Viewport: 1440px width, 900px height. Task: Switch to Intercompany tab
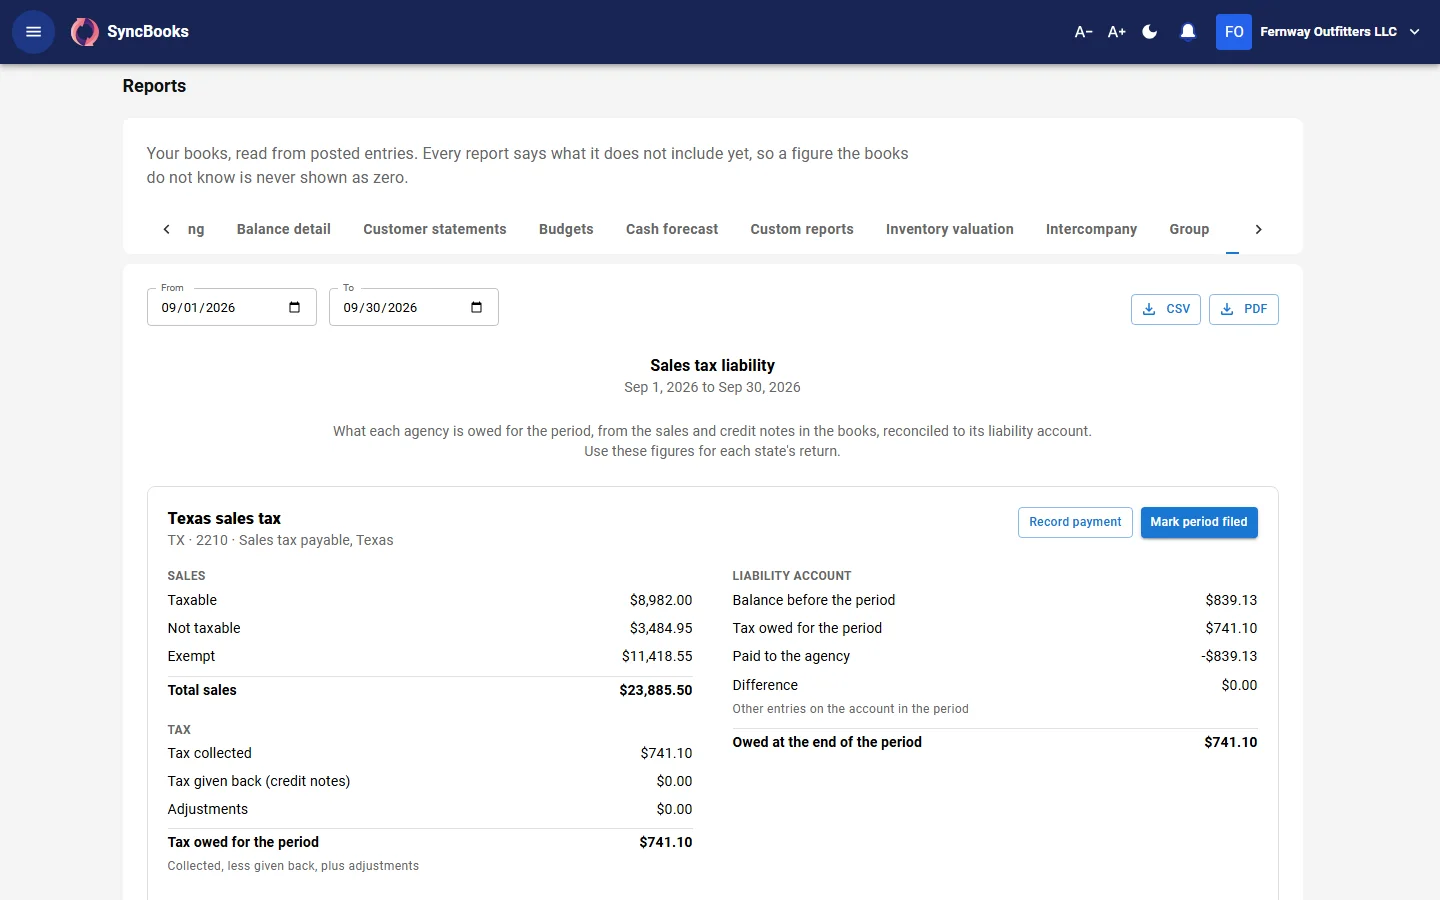click(x=1091, y=229)
